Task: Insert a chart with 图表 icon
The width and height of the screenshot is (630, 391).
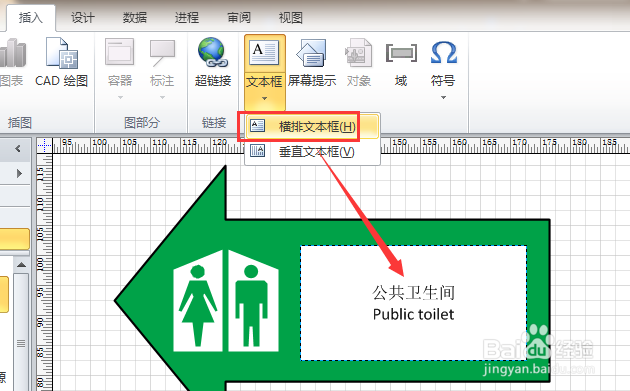Action: [x=12, y=62]
